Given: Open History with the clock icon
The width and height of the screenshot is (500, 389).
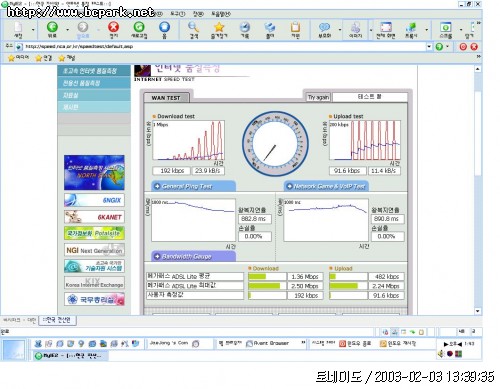Looking at the screenshot, I should coord(245,27).
